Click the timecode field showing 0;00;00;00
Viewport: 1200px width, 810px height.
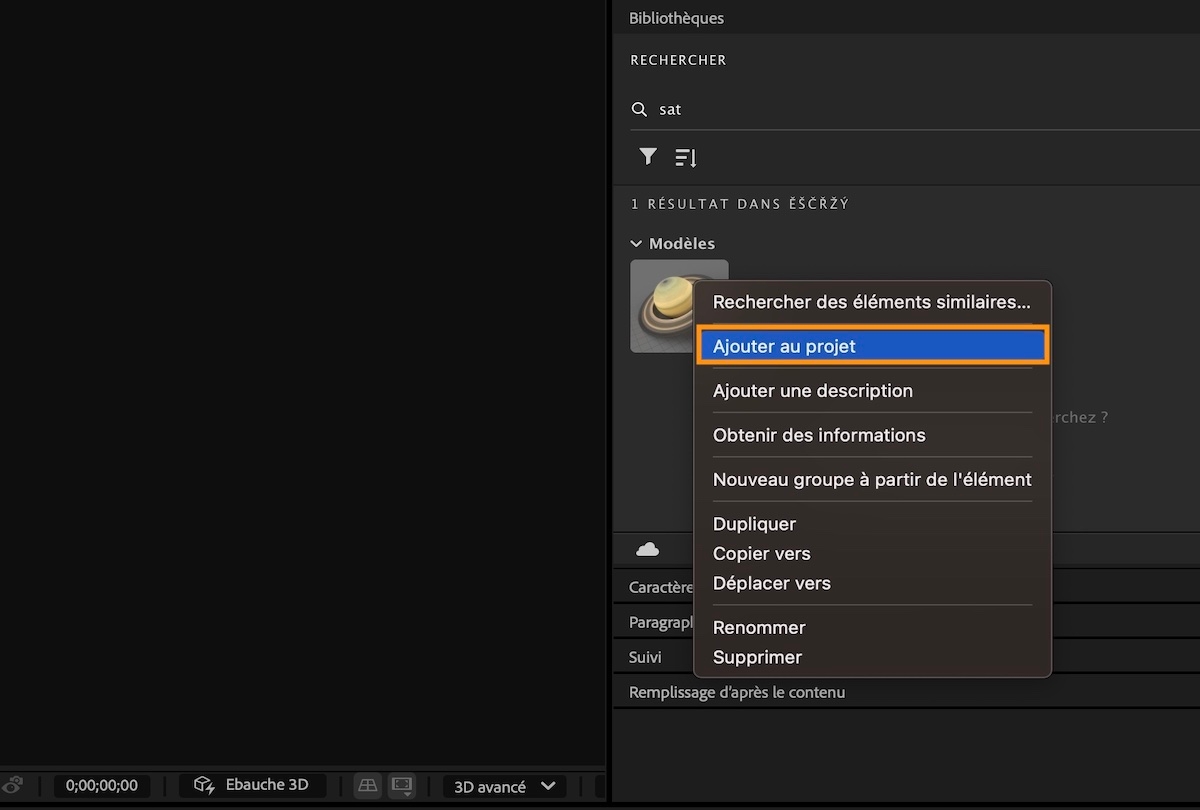[x=101, y=785]
